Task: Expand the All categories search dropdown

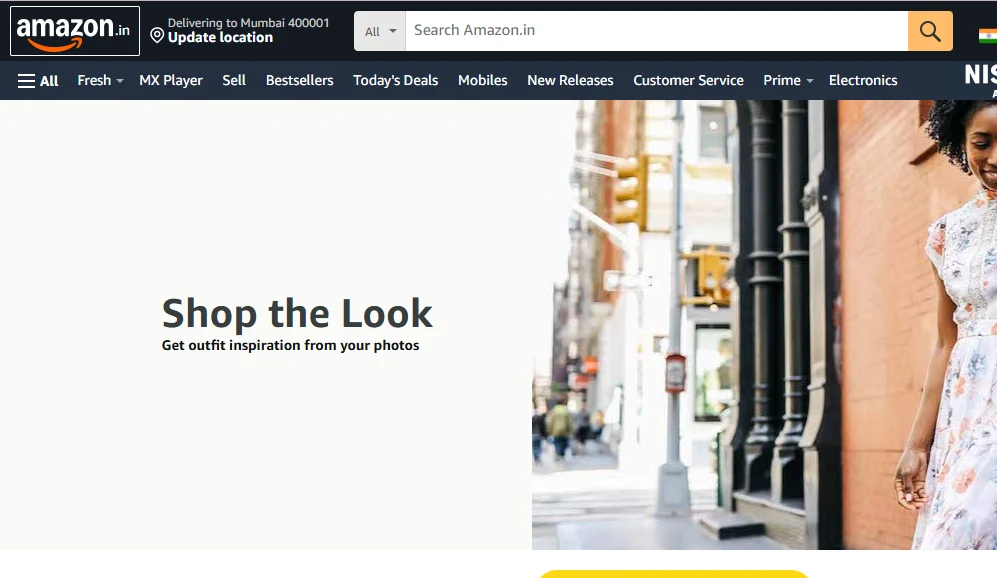Action: 379,30
